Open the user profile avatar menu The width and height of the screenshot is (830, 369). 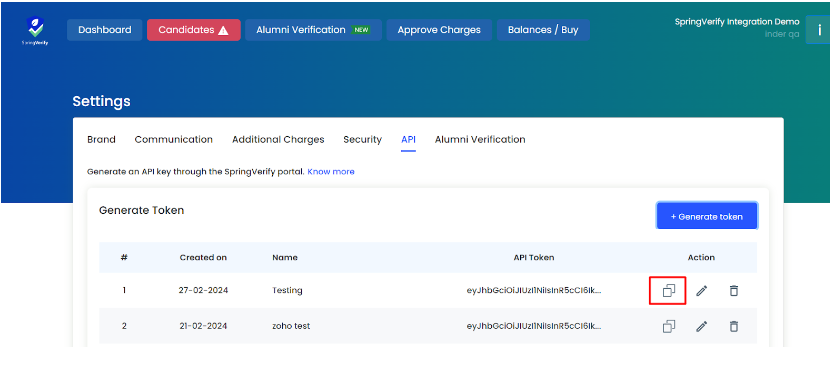tap(818, 30)
